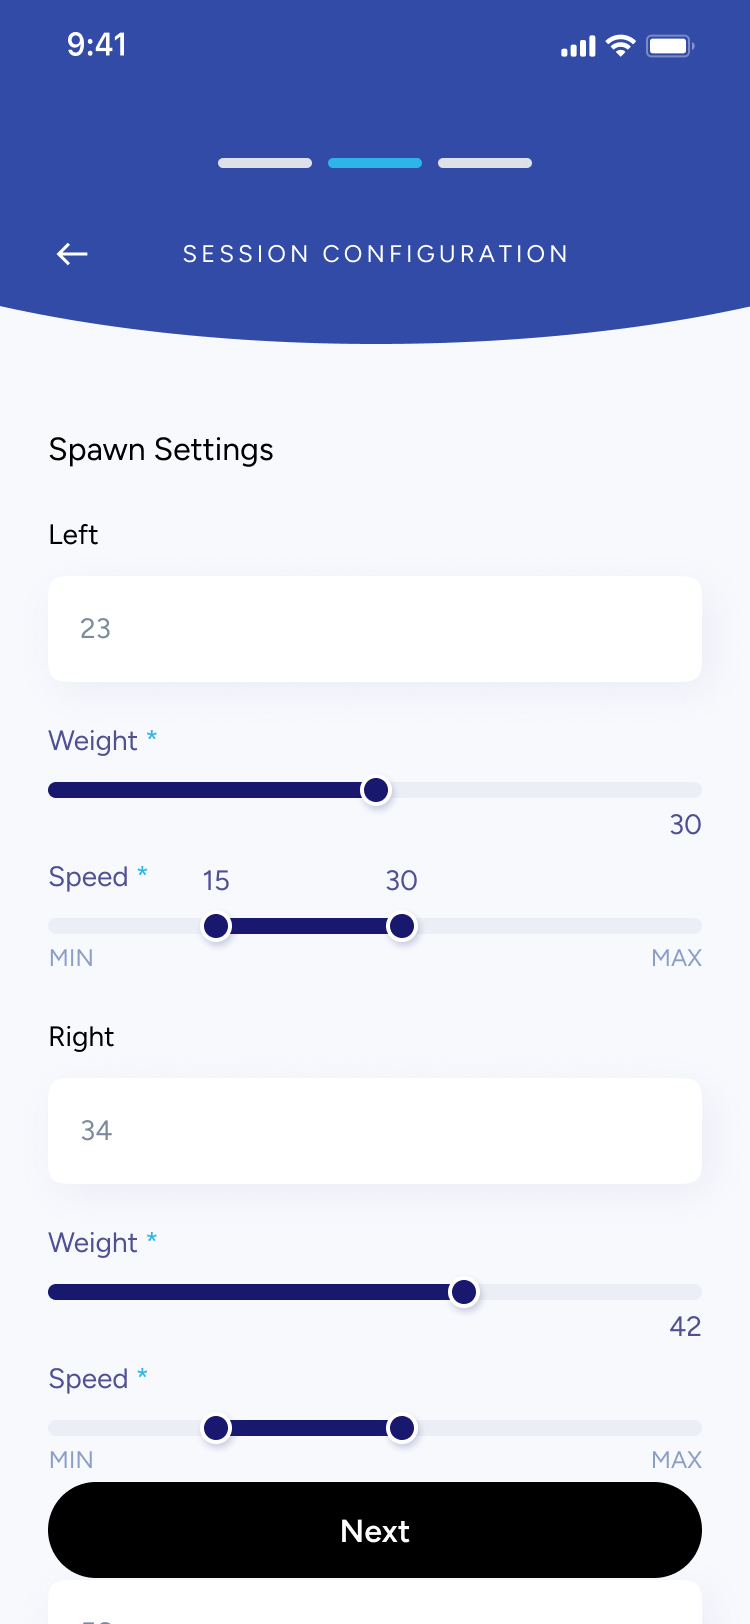Select the first progress step indicator

tap(265, 163)
